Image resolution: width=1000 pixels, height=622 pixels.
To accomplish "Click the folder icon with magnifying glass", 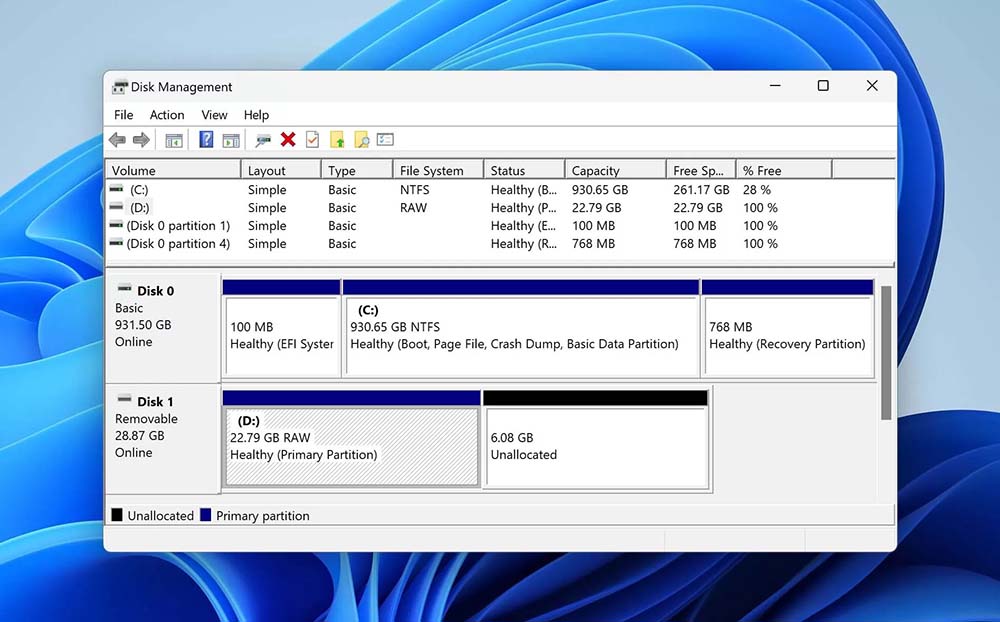I will [361, 140].
